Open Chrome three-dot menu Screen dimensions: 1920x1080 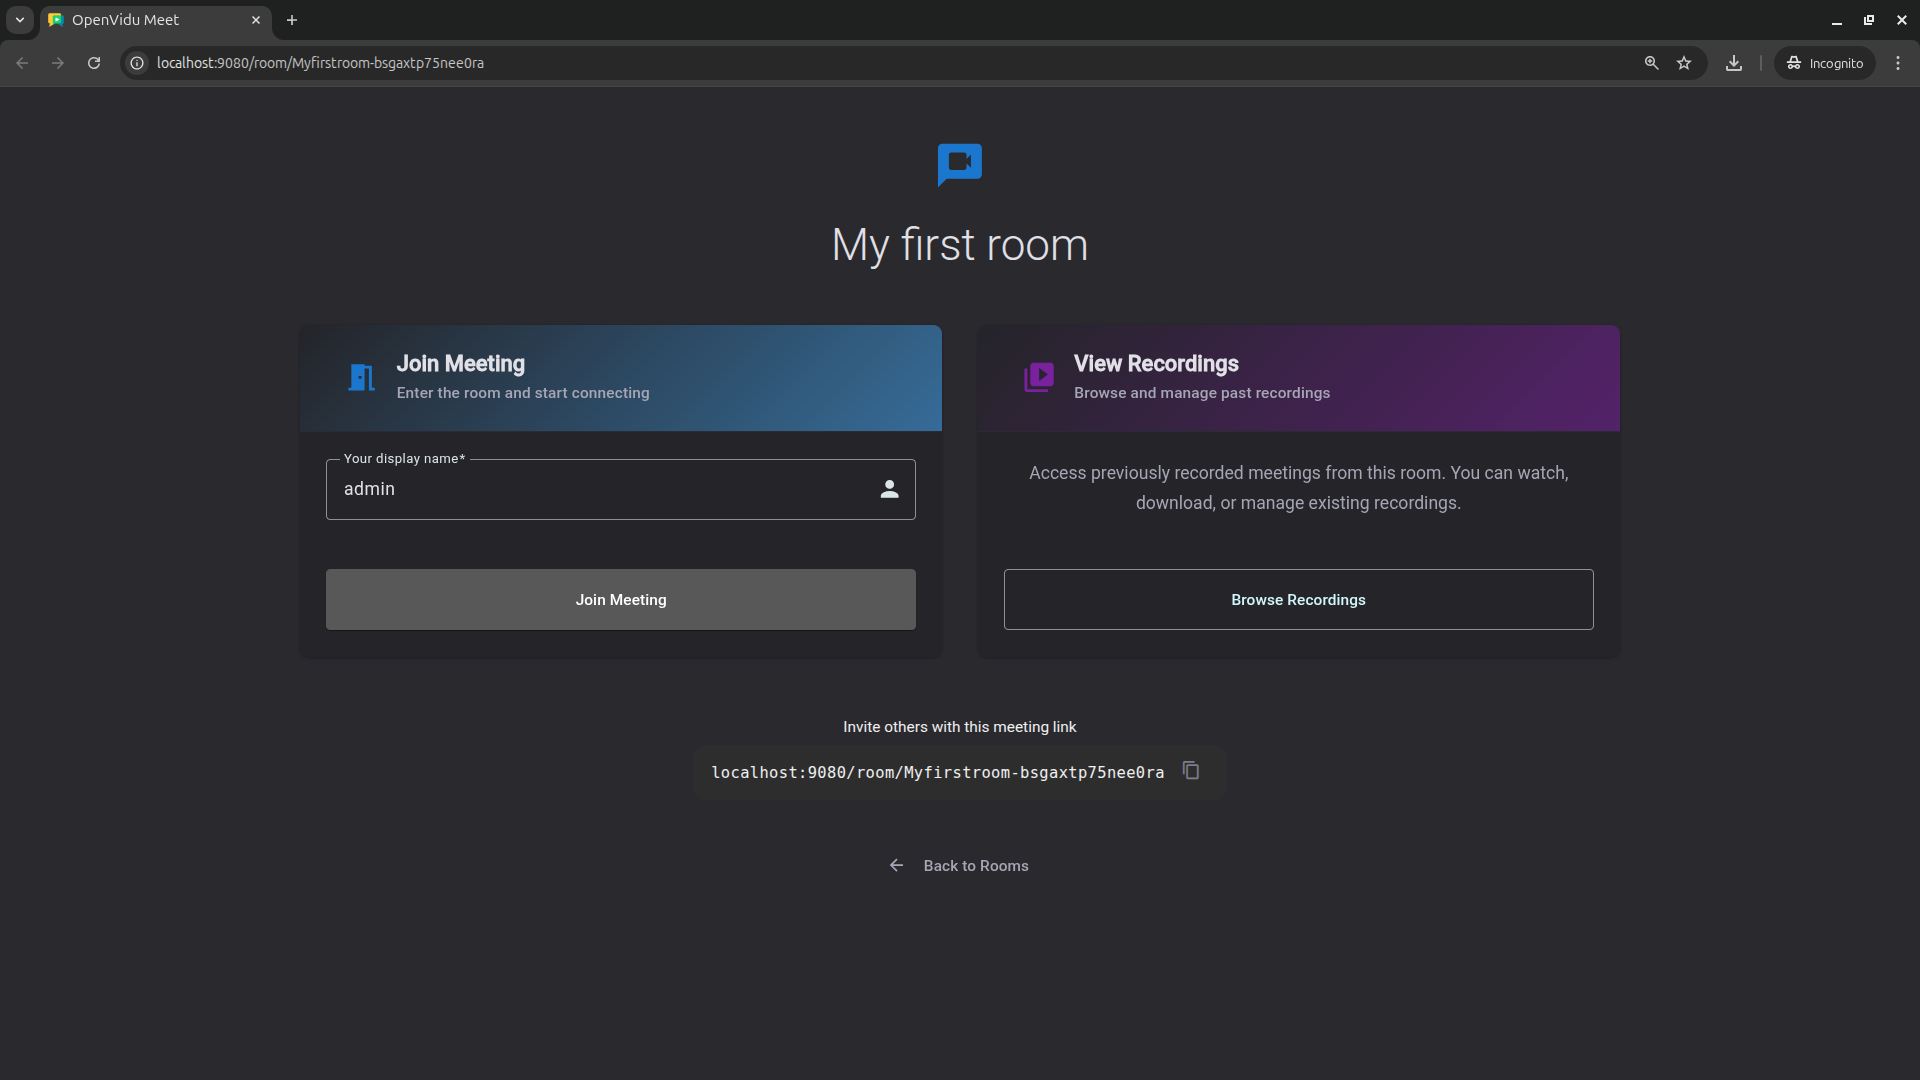[x=1897, y=63]
